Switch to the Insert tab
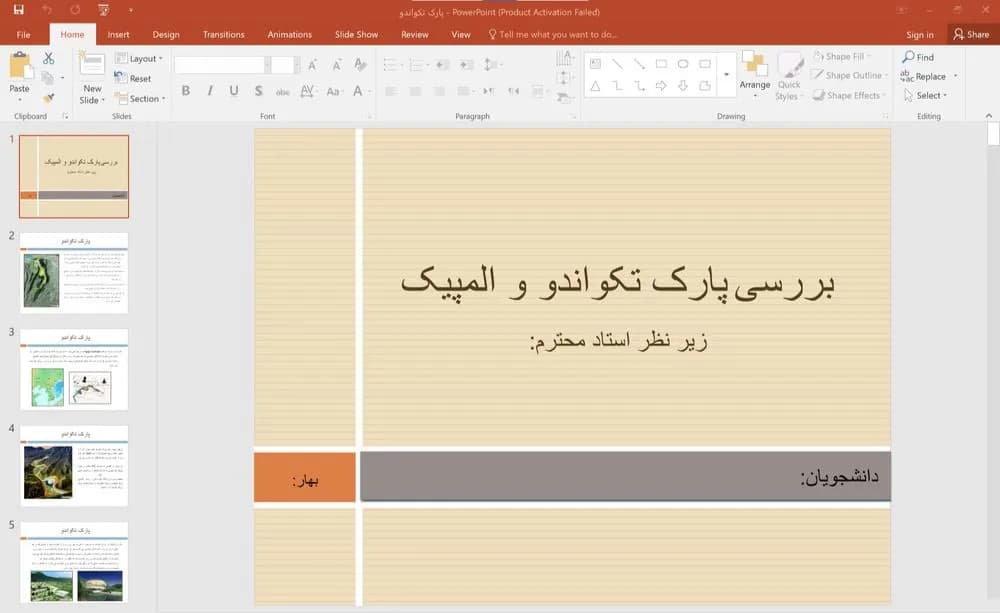This screenshot has width=1000, height=613. pyautogui.click(x=118, y=34)
